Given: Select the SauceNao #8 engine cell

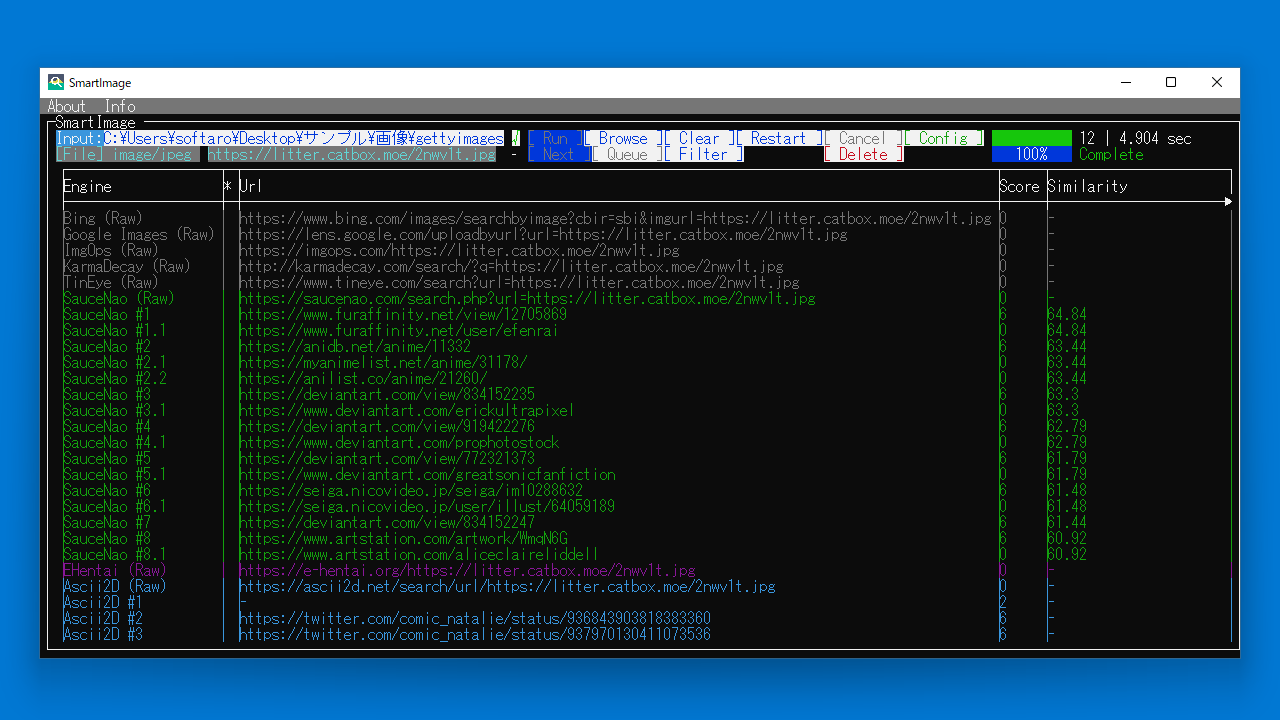Looking at the screenshot, I should (107, 538).
